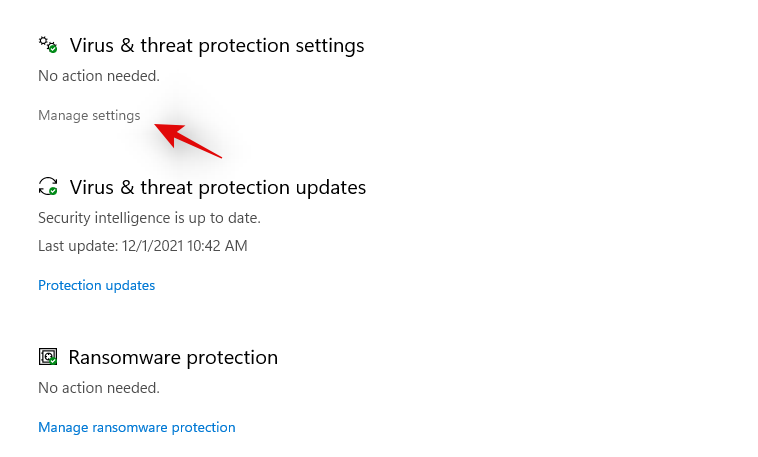The height and width of the screenshot is (457, 758).
Task: Click the word "Ransomware" in the bottom link
Action: tap(130, 427)
